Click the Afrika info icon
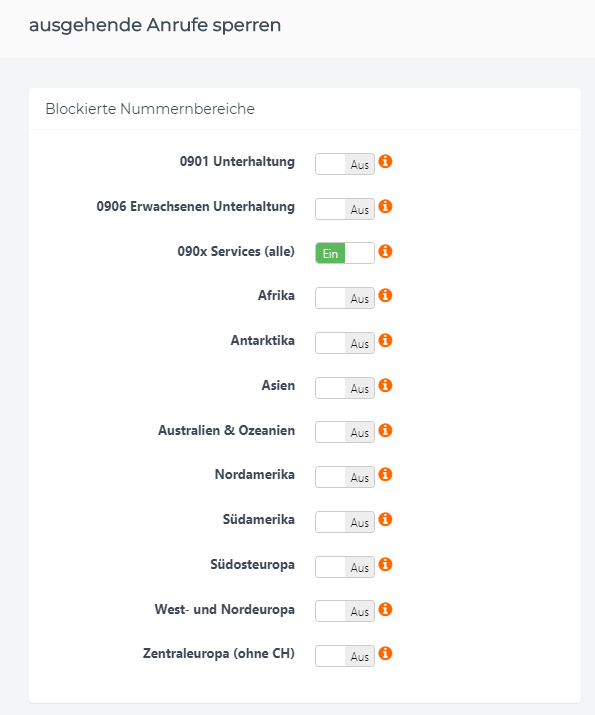This screenshot has width=595, height=715. coord(385,295)
